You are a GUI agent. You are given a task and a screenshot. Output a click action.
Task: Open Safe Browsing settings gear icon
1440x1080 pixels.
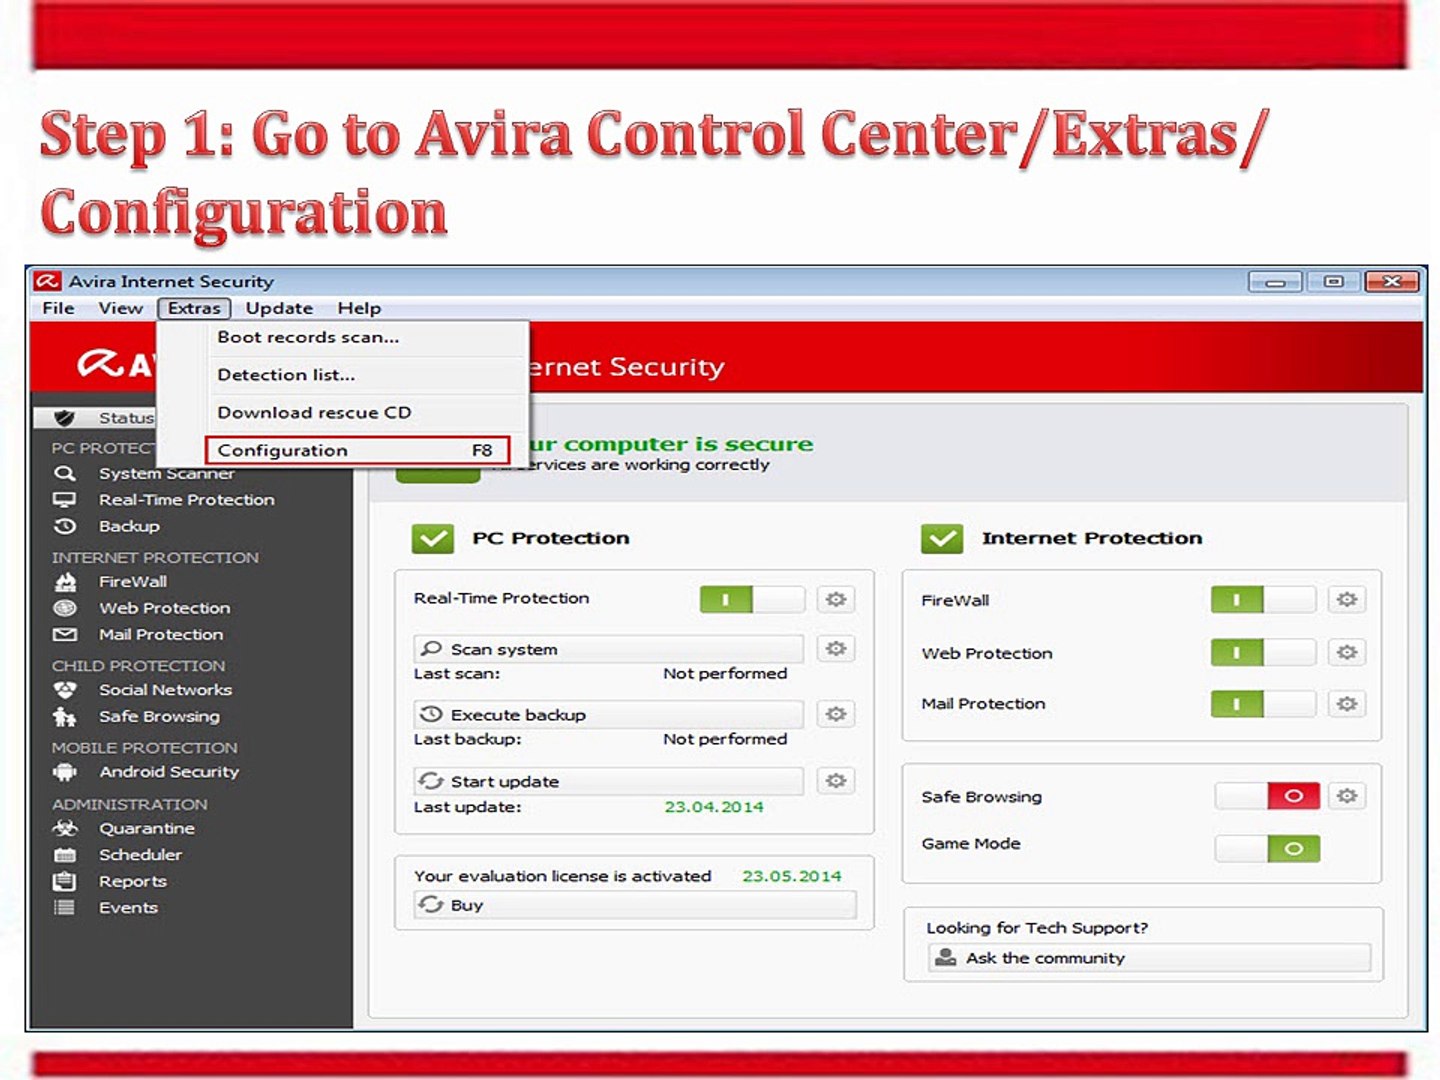pyautogui.click(x=1347, y=796)
